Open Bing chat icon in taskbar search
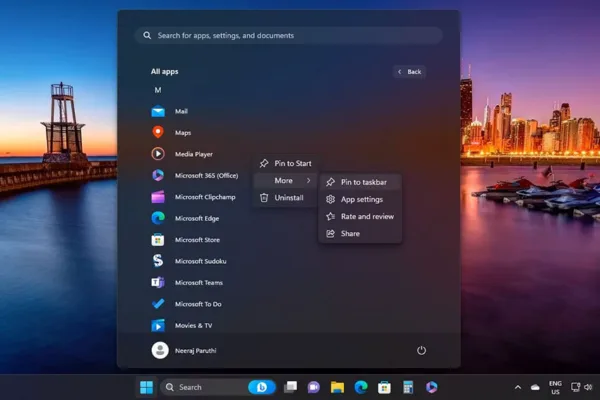Image resolution: width=600 pixels, height=400 pixels. [262, 387]
